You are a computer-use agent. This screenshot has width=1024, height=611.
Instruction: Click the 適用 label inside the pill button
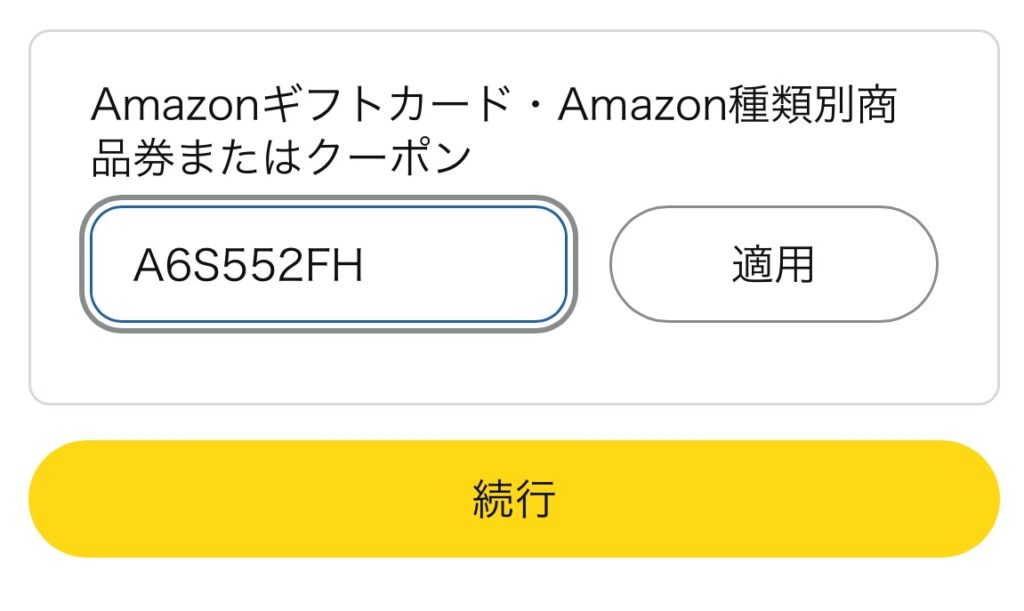pyautogui.click(x=773, y=264)
